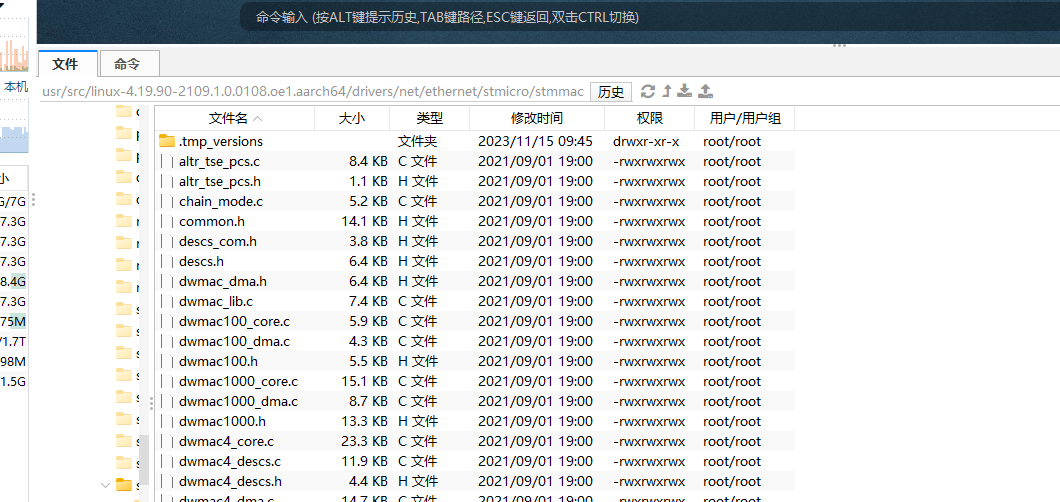Screen dimensions: 1060x502
Task: Click the file icon beside common.h
Action: [x=167, y=221]
